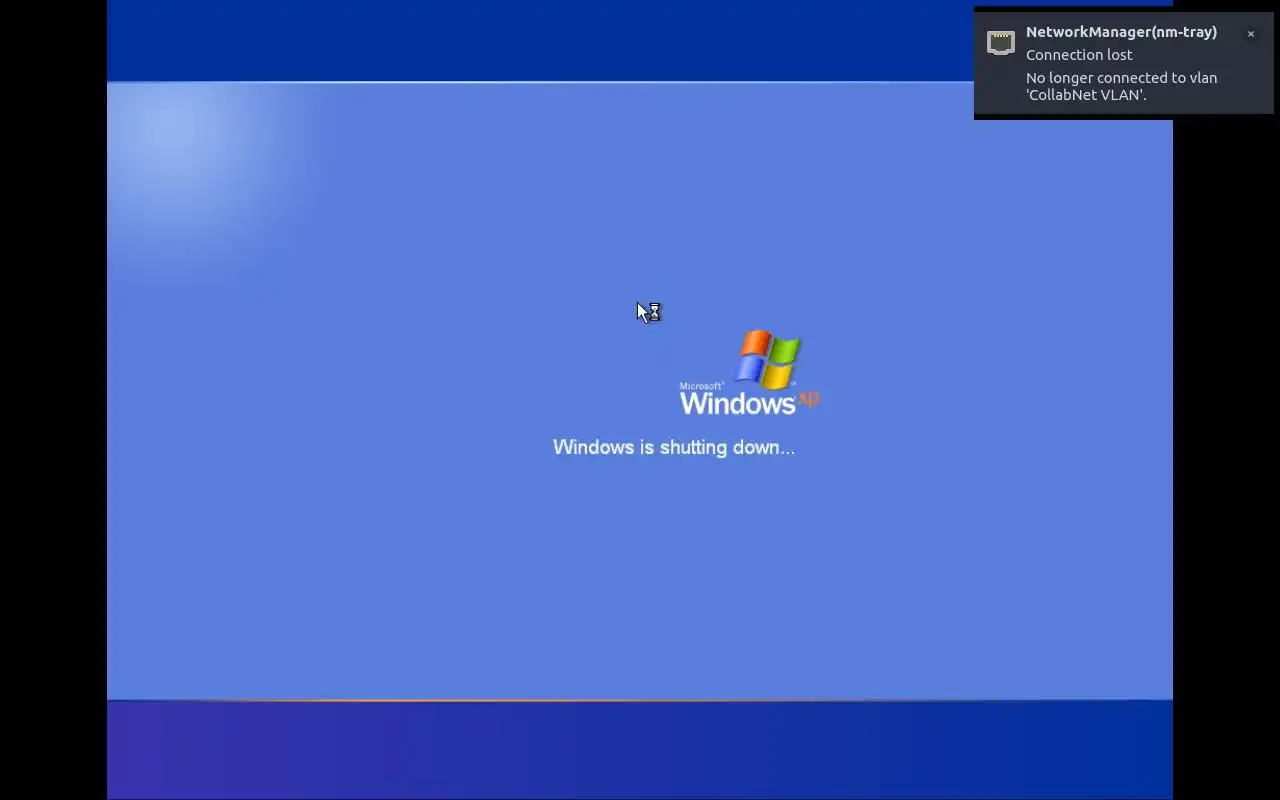The height and width of the screenshot is (800, 1280).
Task: Click the Windows XP flag logo
Action: 768,358
